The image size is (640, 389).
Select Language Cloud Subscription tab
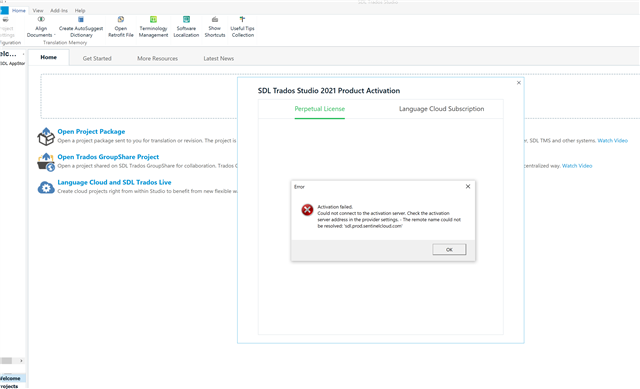click(442, 109)
